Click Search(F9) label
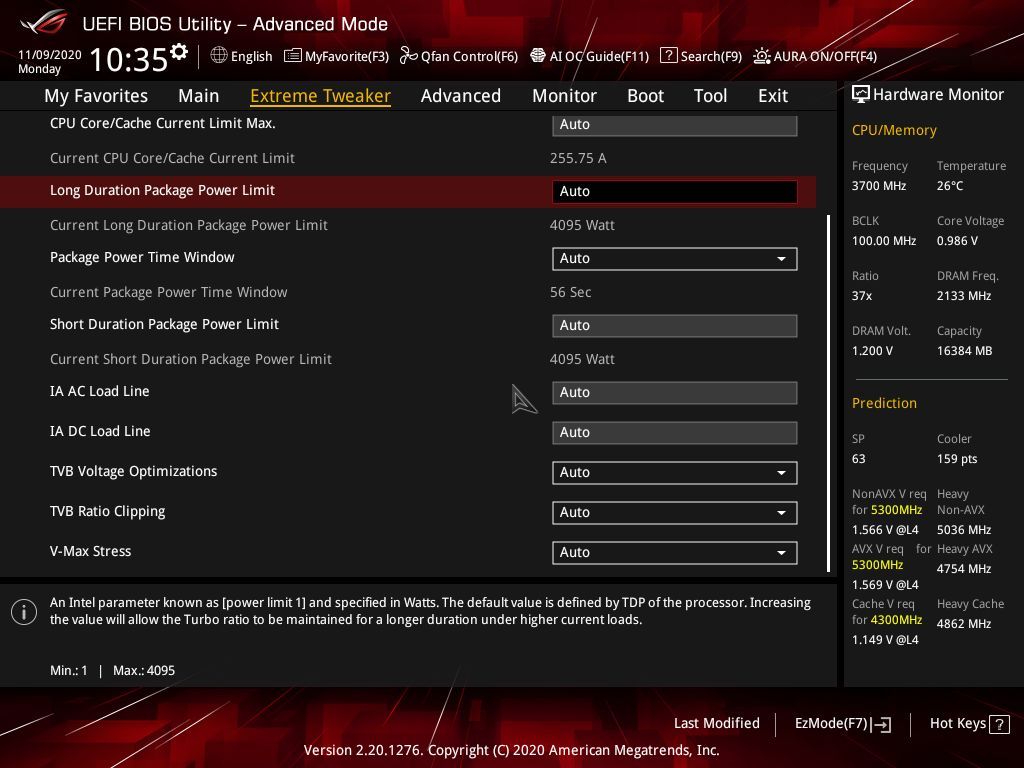 tap(711, 57)
